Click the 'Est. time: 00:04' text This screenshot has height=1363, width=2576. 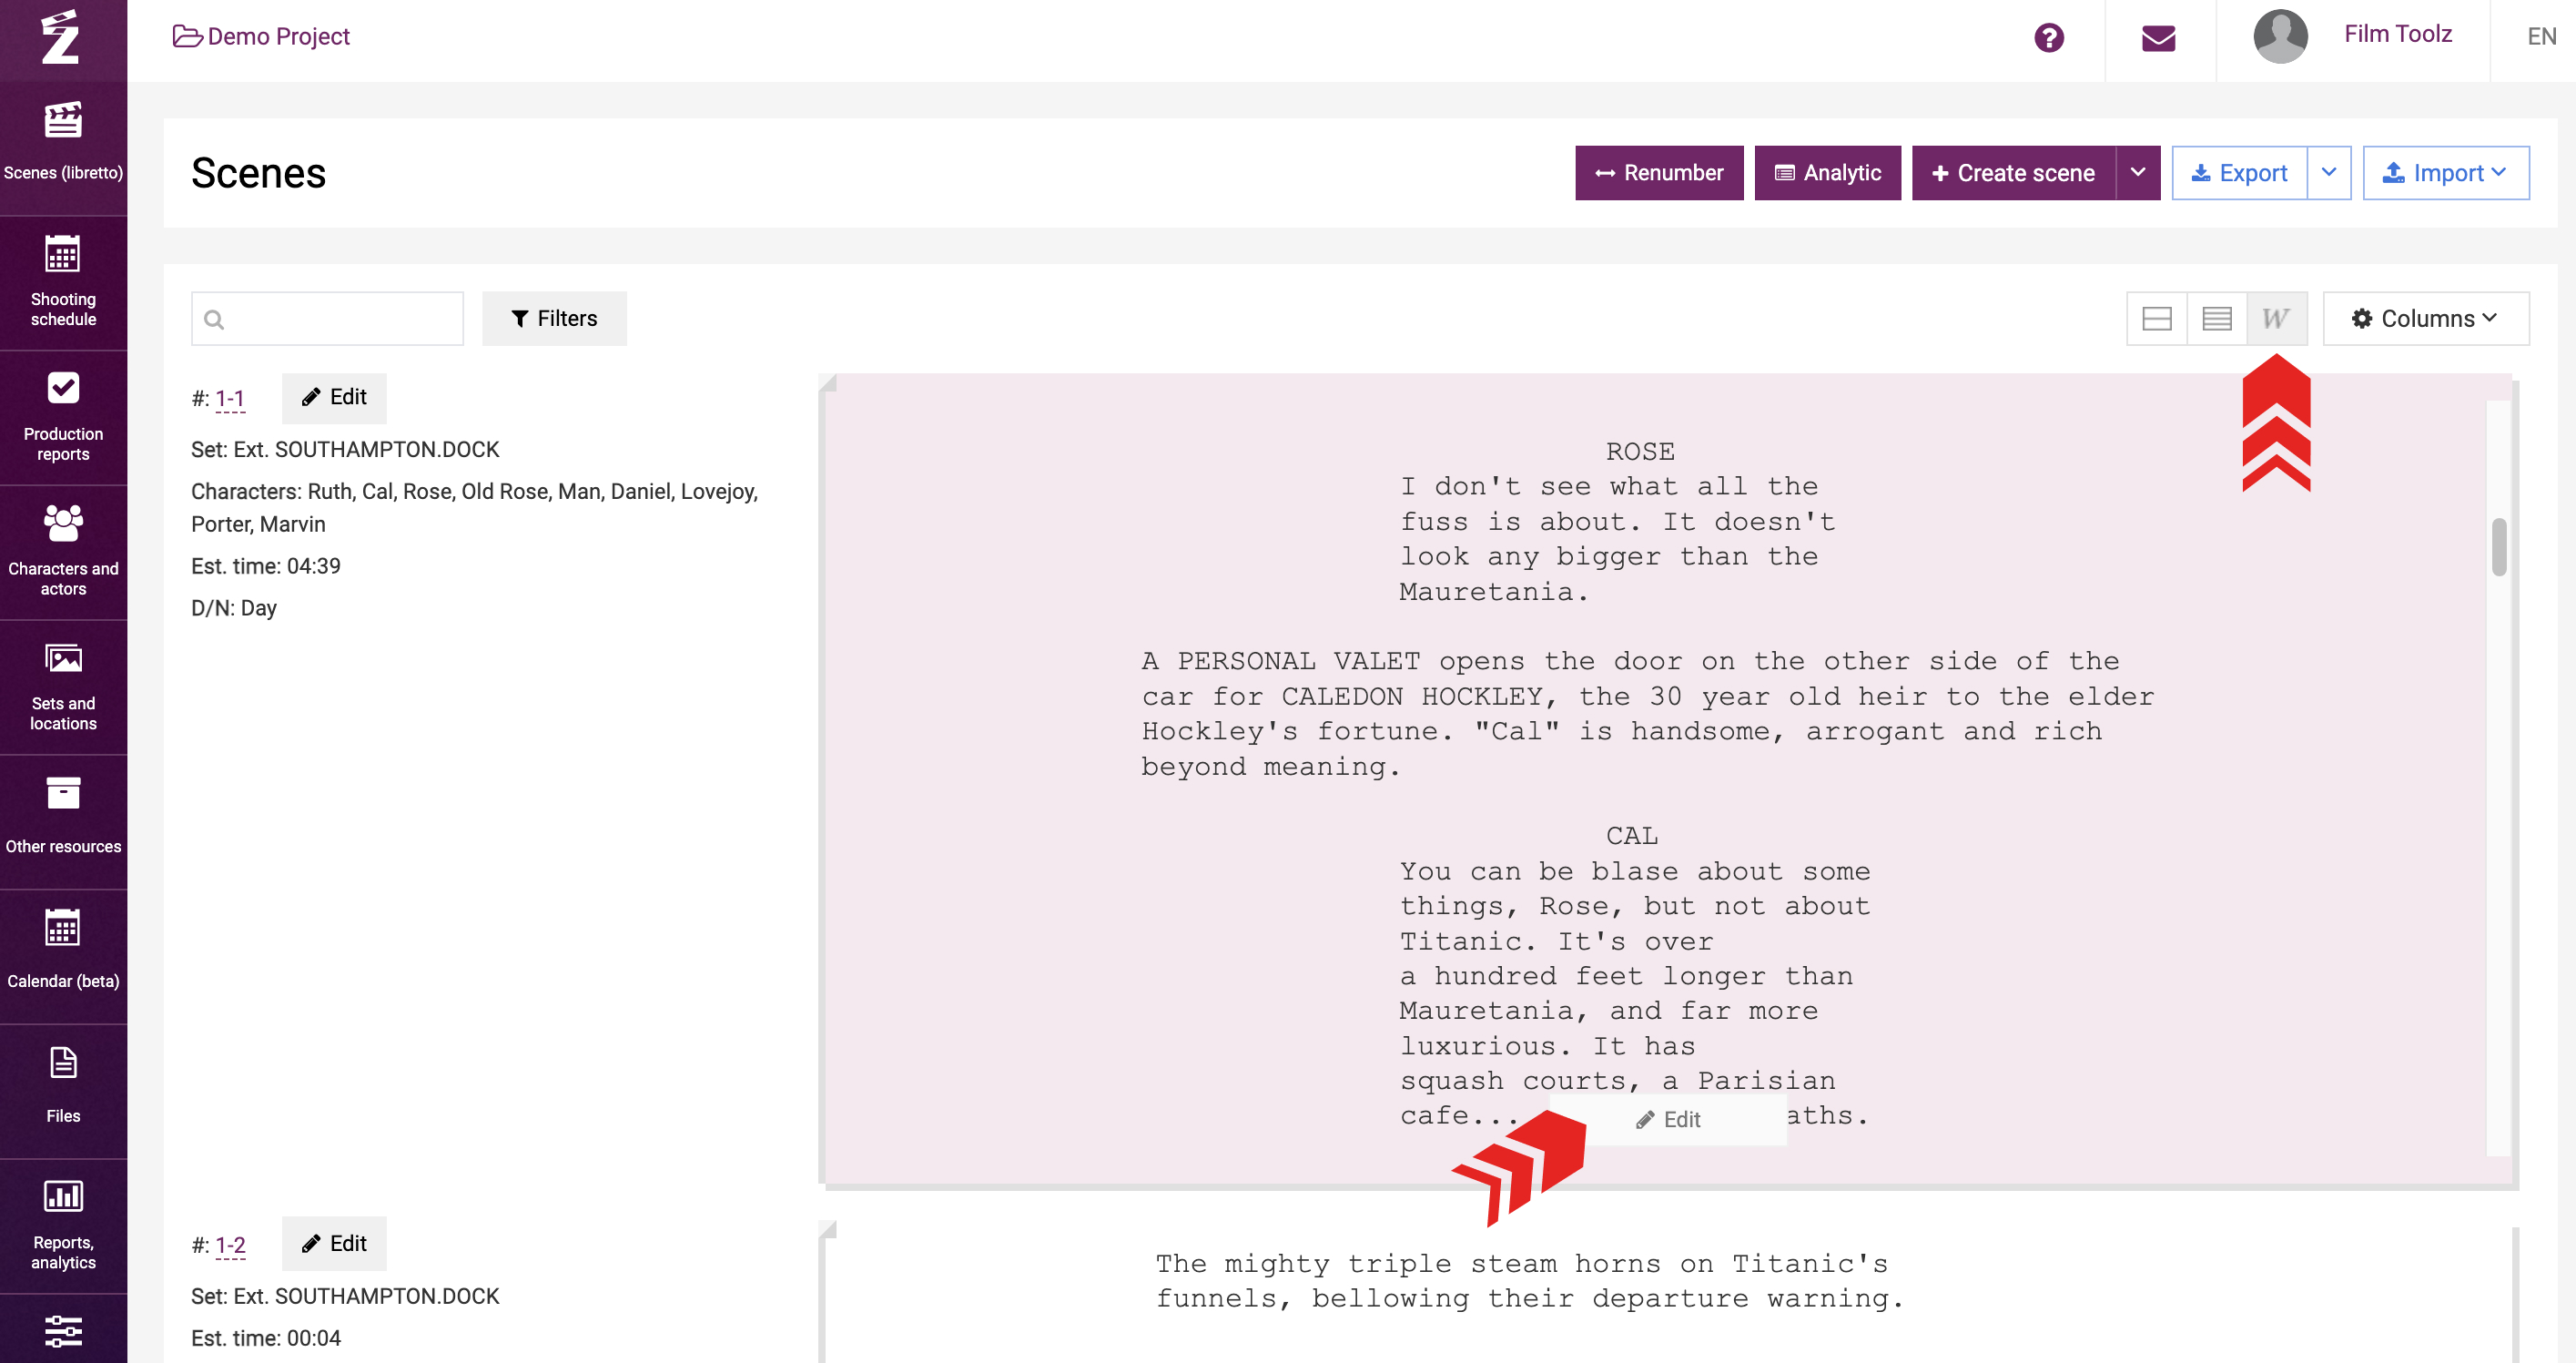point(266,1338)
